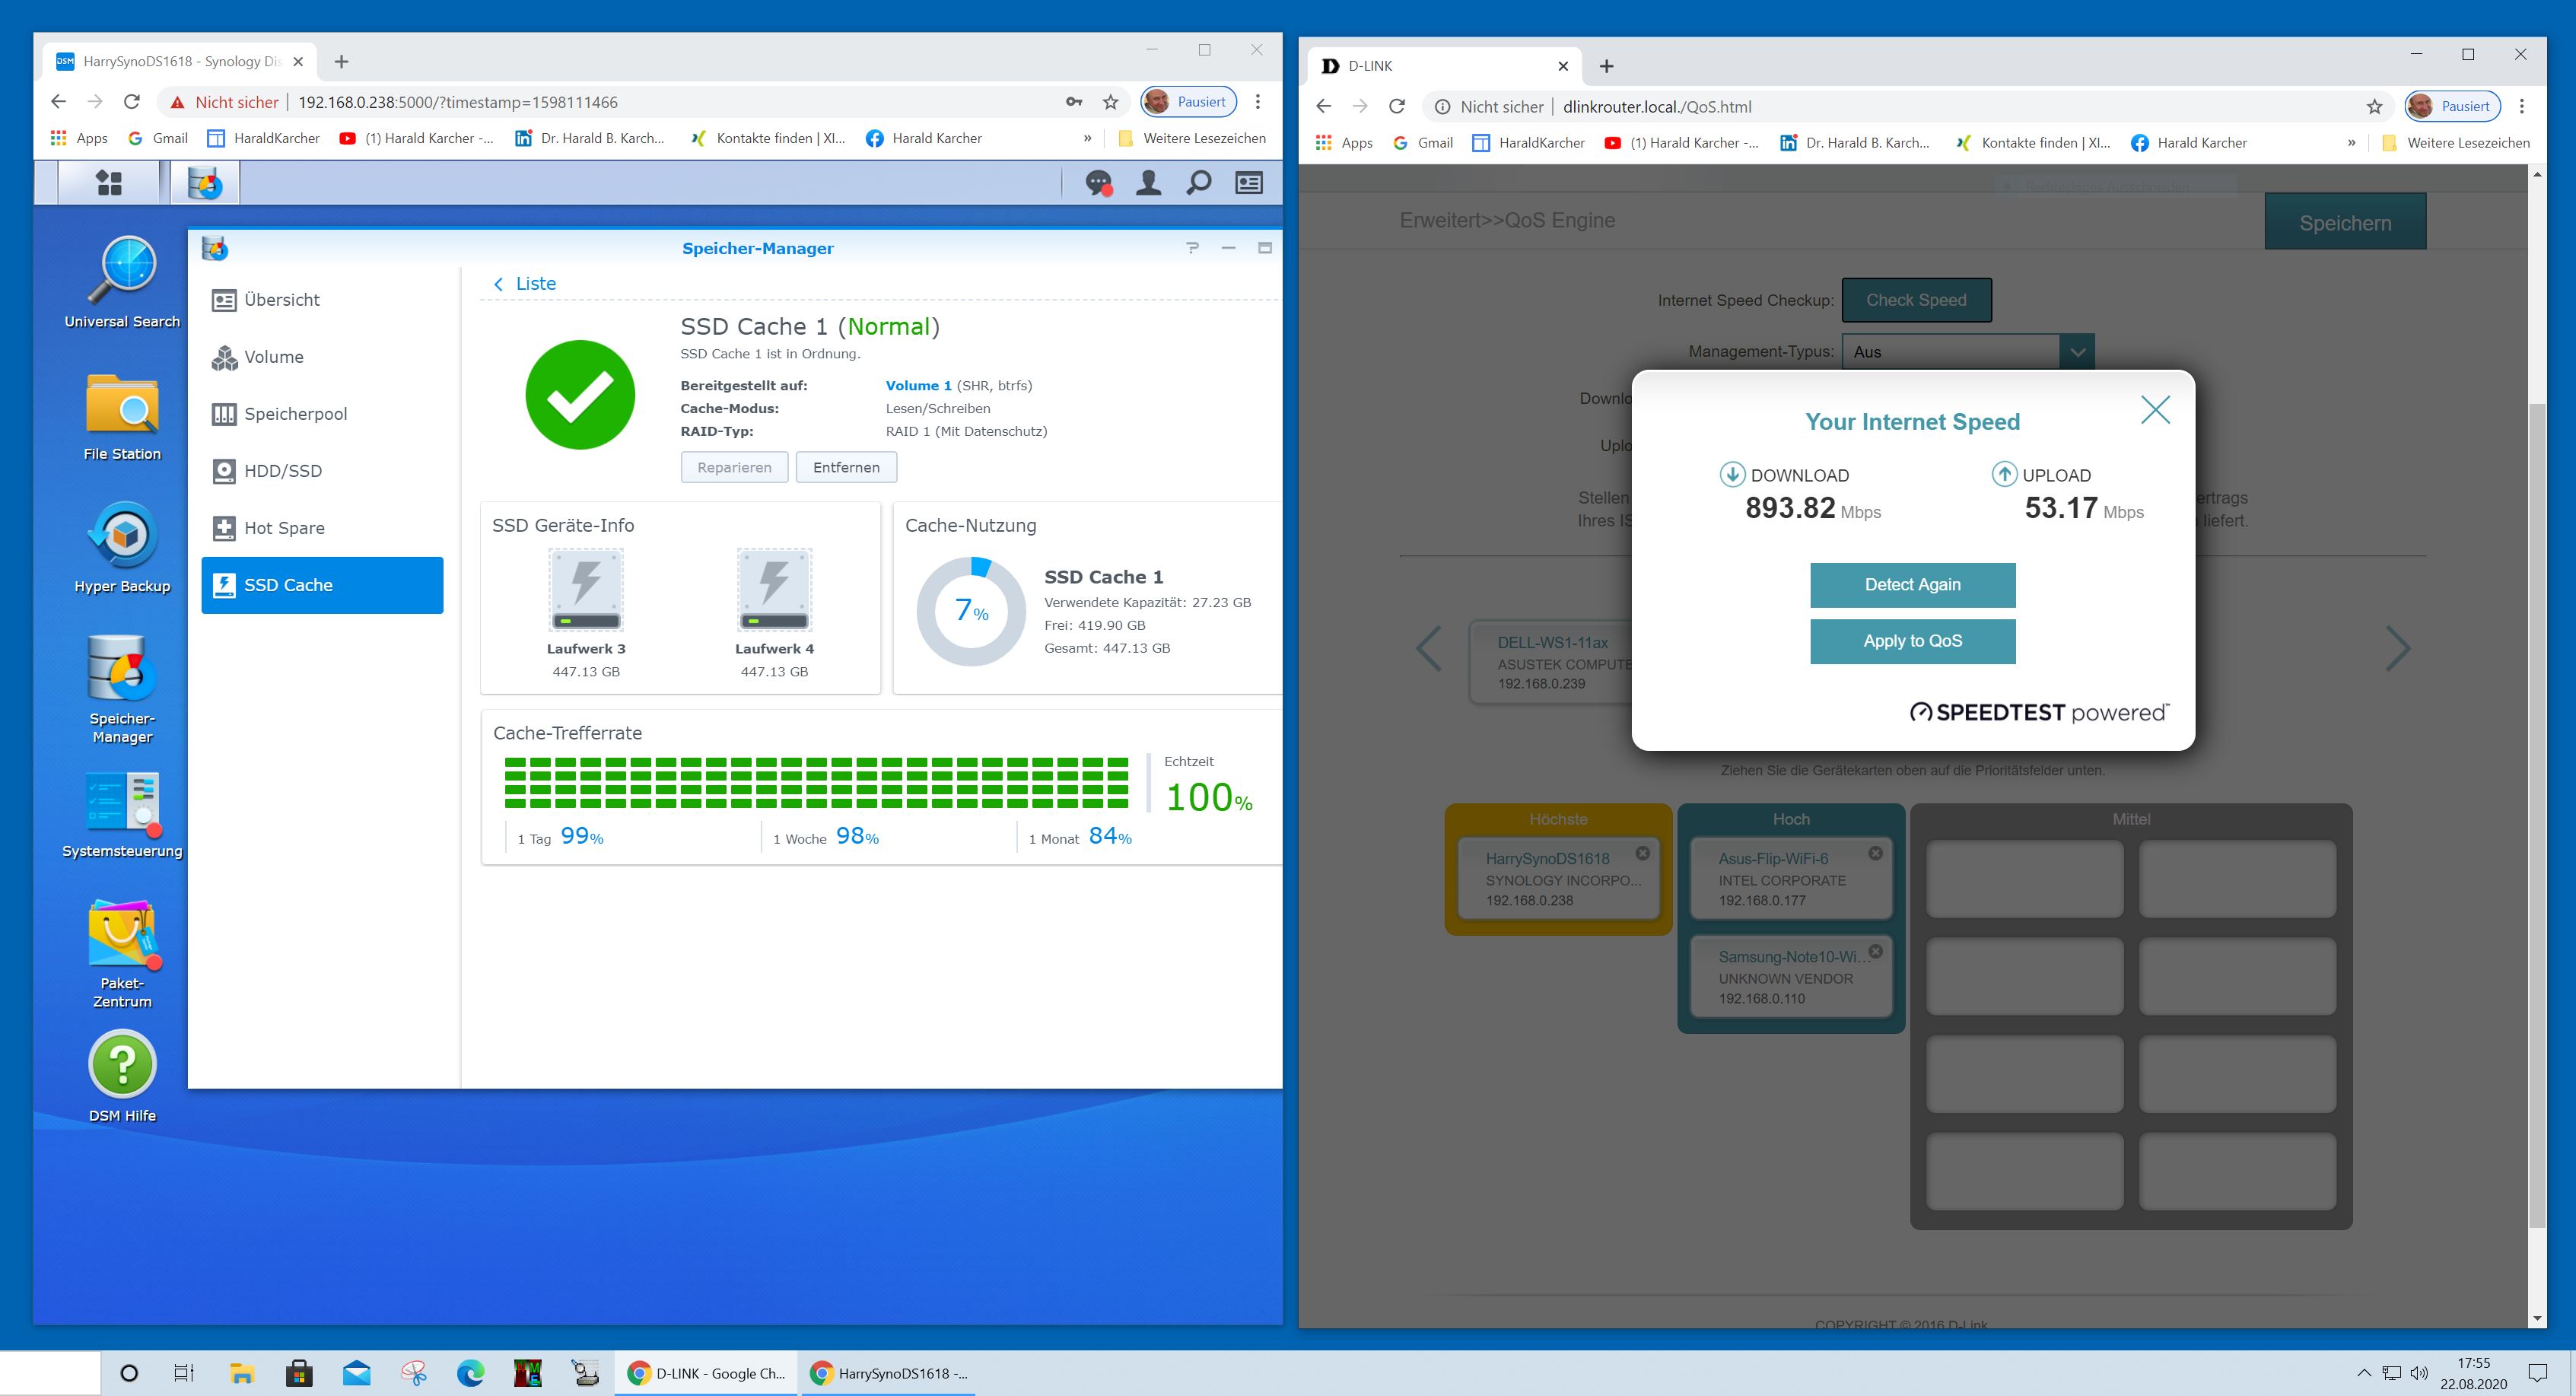Remove HarrySynoDS1618 from Höchste priority
2576x1396 pixels.
point(1642,853)
